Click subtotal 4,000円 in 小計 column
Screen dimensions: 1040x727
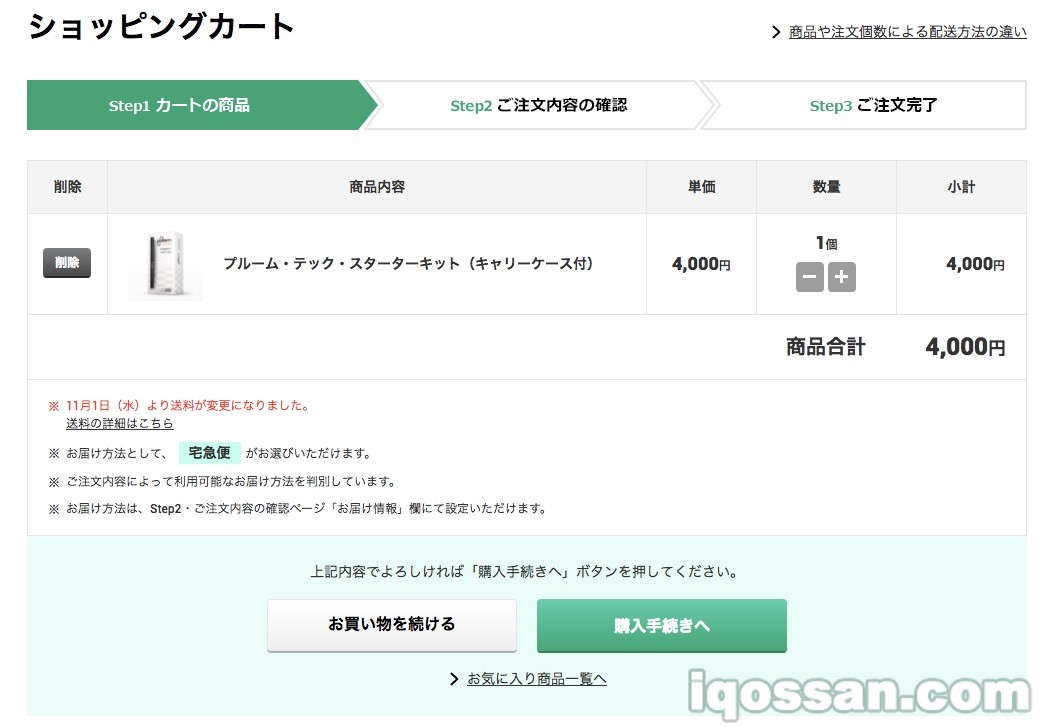(975, 264)
